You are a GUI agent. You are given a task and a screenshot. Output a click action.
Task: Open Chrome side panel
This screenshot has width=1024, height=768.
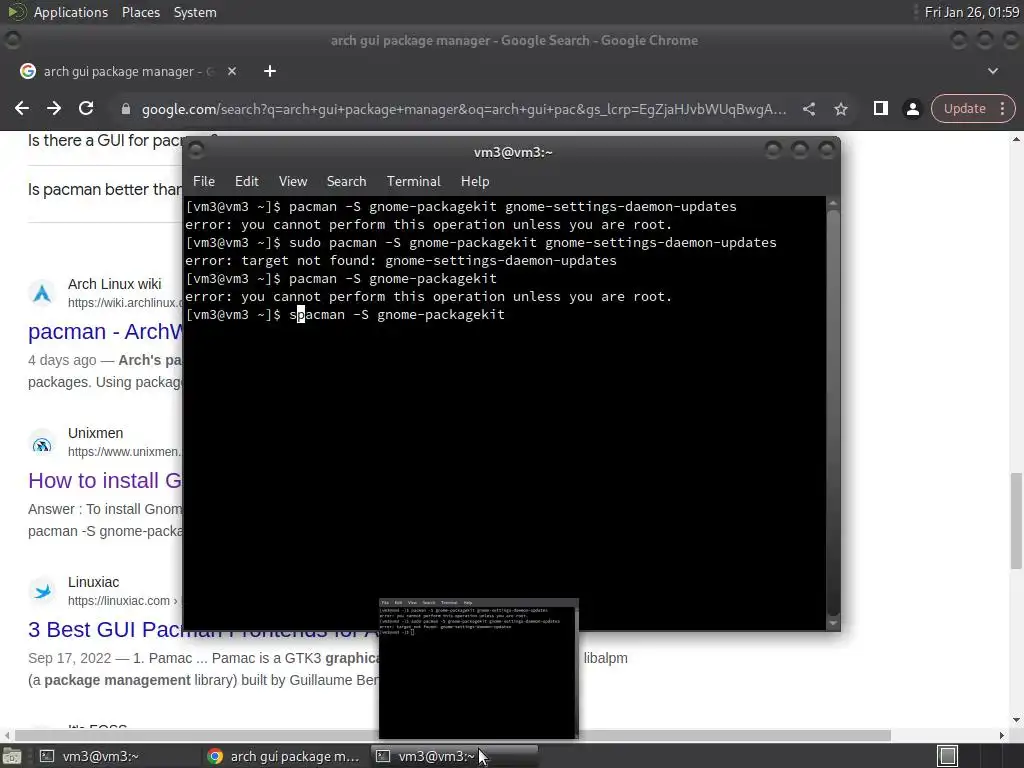881,108
